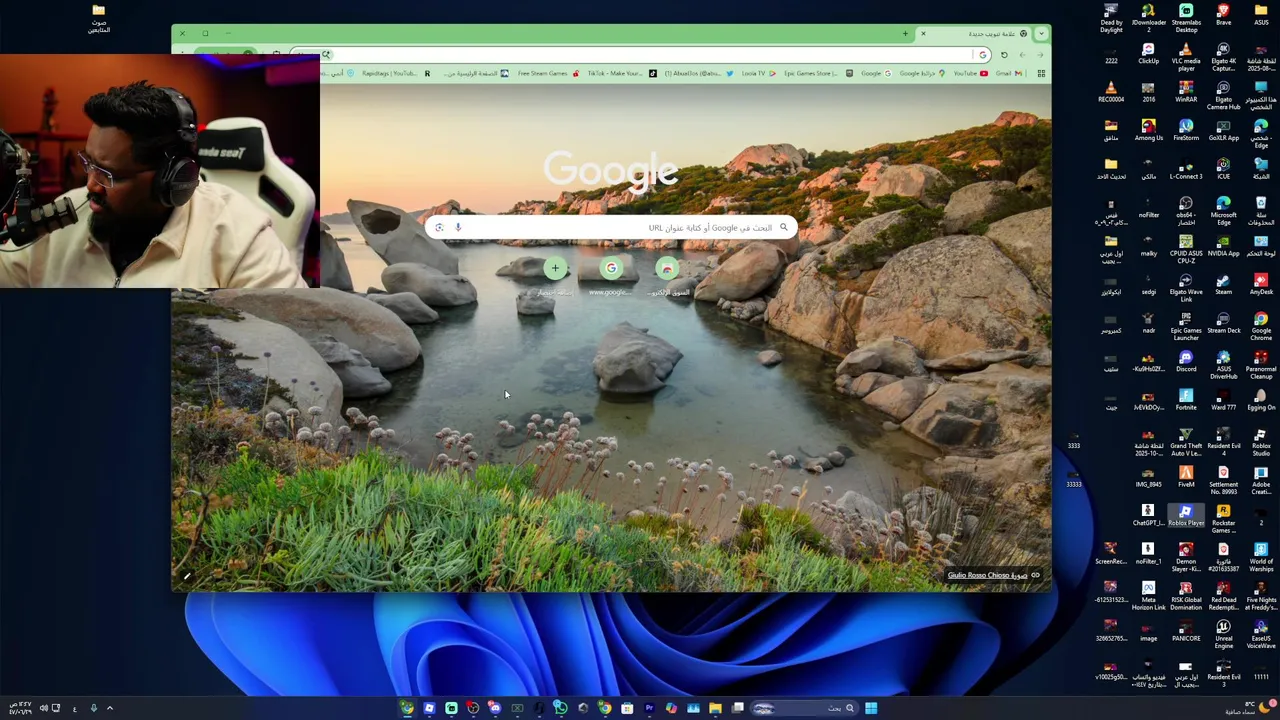1280x720 pixels.
Task: Click the customize Chrome pencil icon
Action: pyautogui.click(x=186, y=576)
